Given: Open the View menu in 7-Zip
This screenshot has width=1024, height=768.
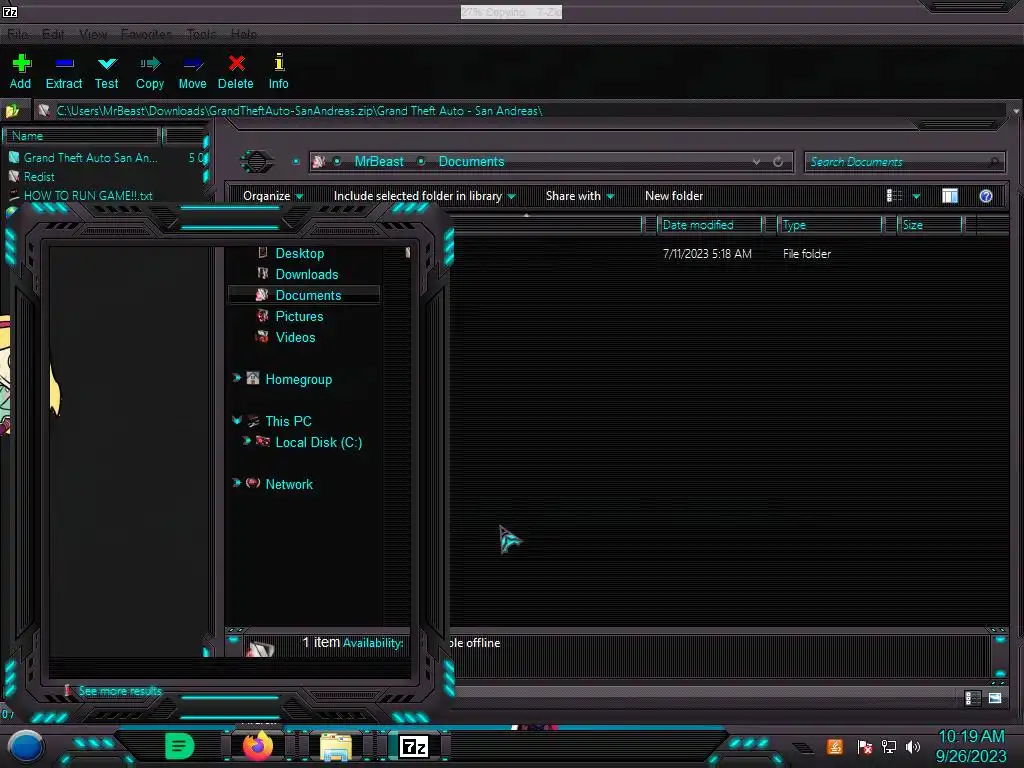Looking at the screenshot, I should coord(93,34).
